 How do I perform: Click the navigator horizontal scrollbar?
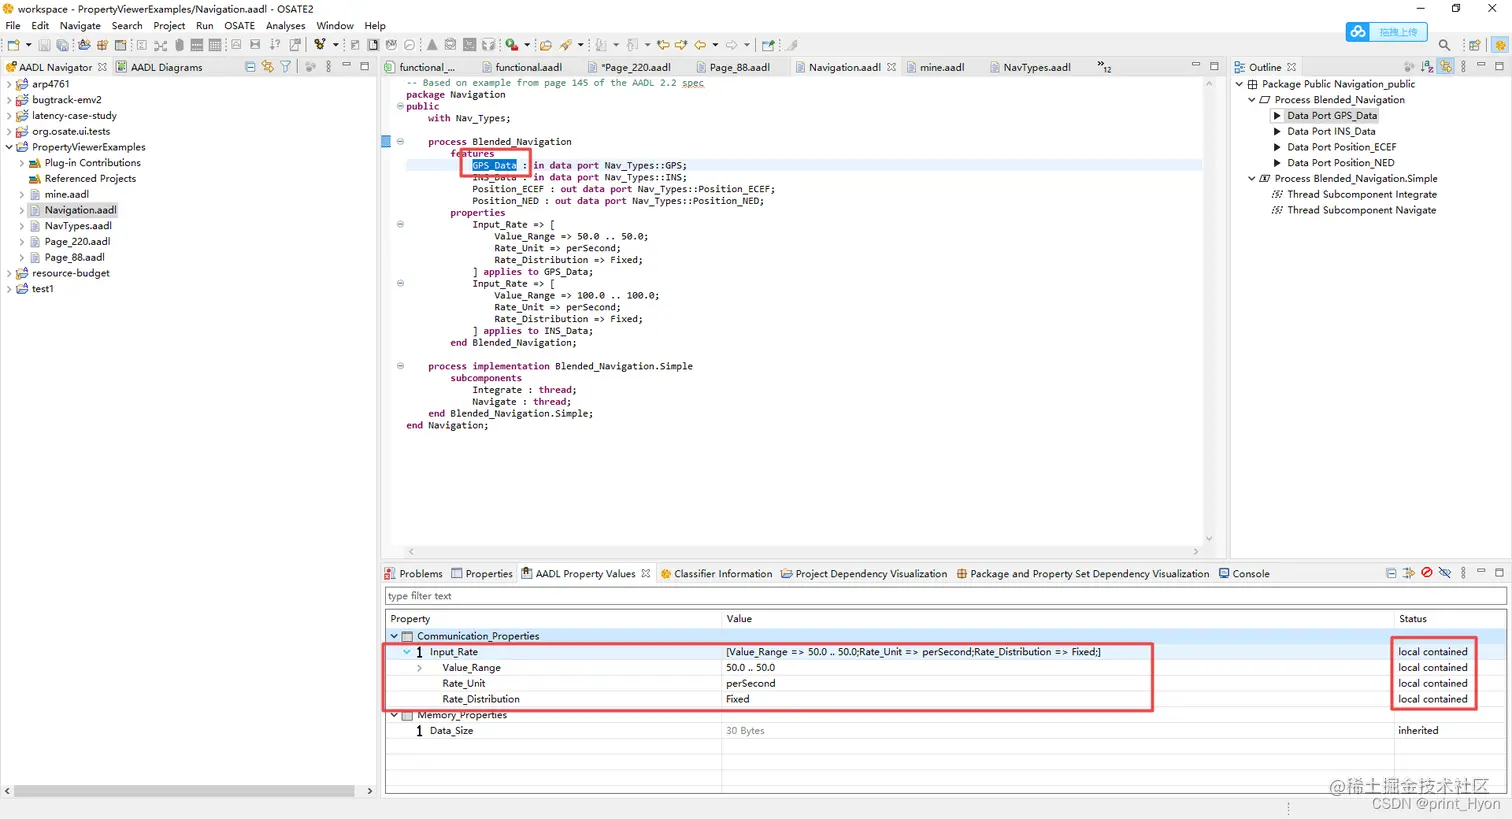(x=184, y=791)
